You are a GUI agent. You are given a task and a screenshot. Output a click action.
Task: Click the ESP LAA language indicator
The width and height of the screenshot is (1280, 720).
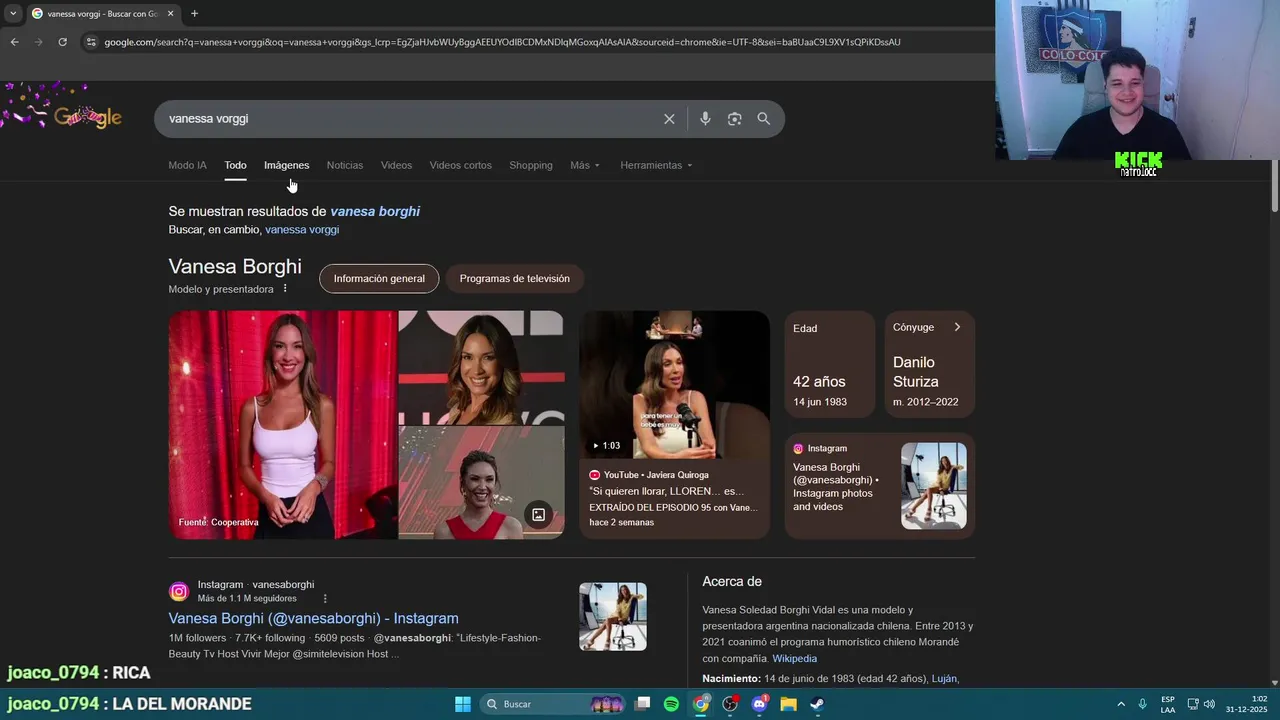click(x=1168, y=704)
